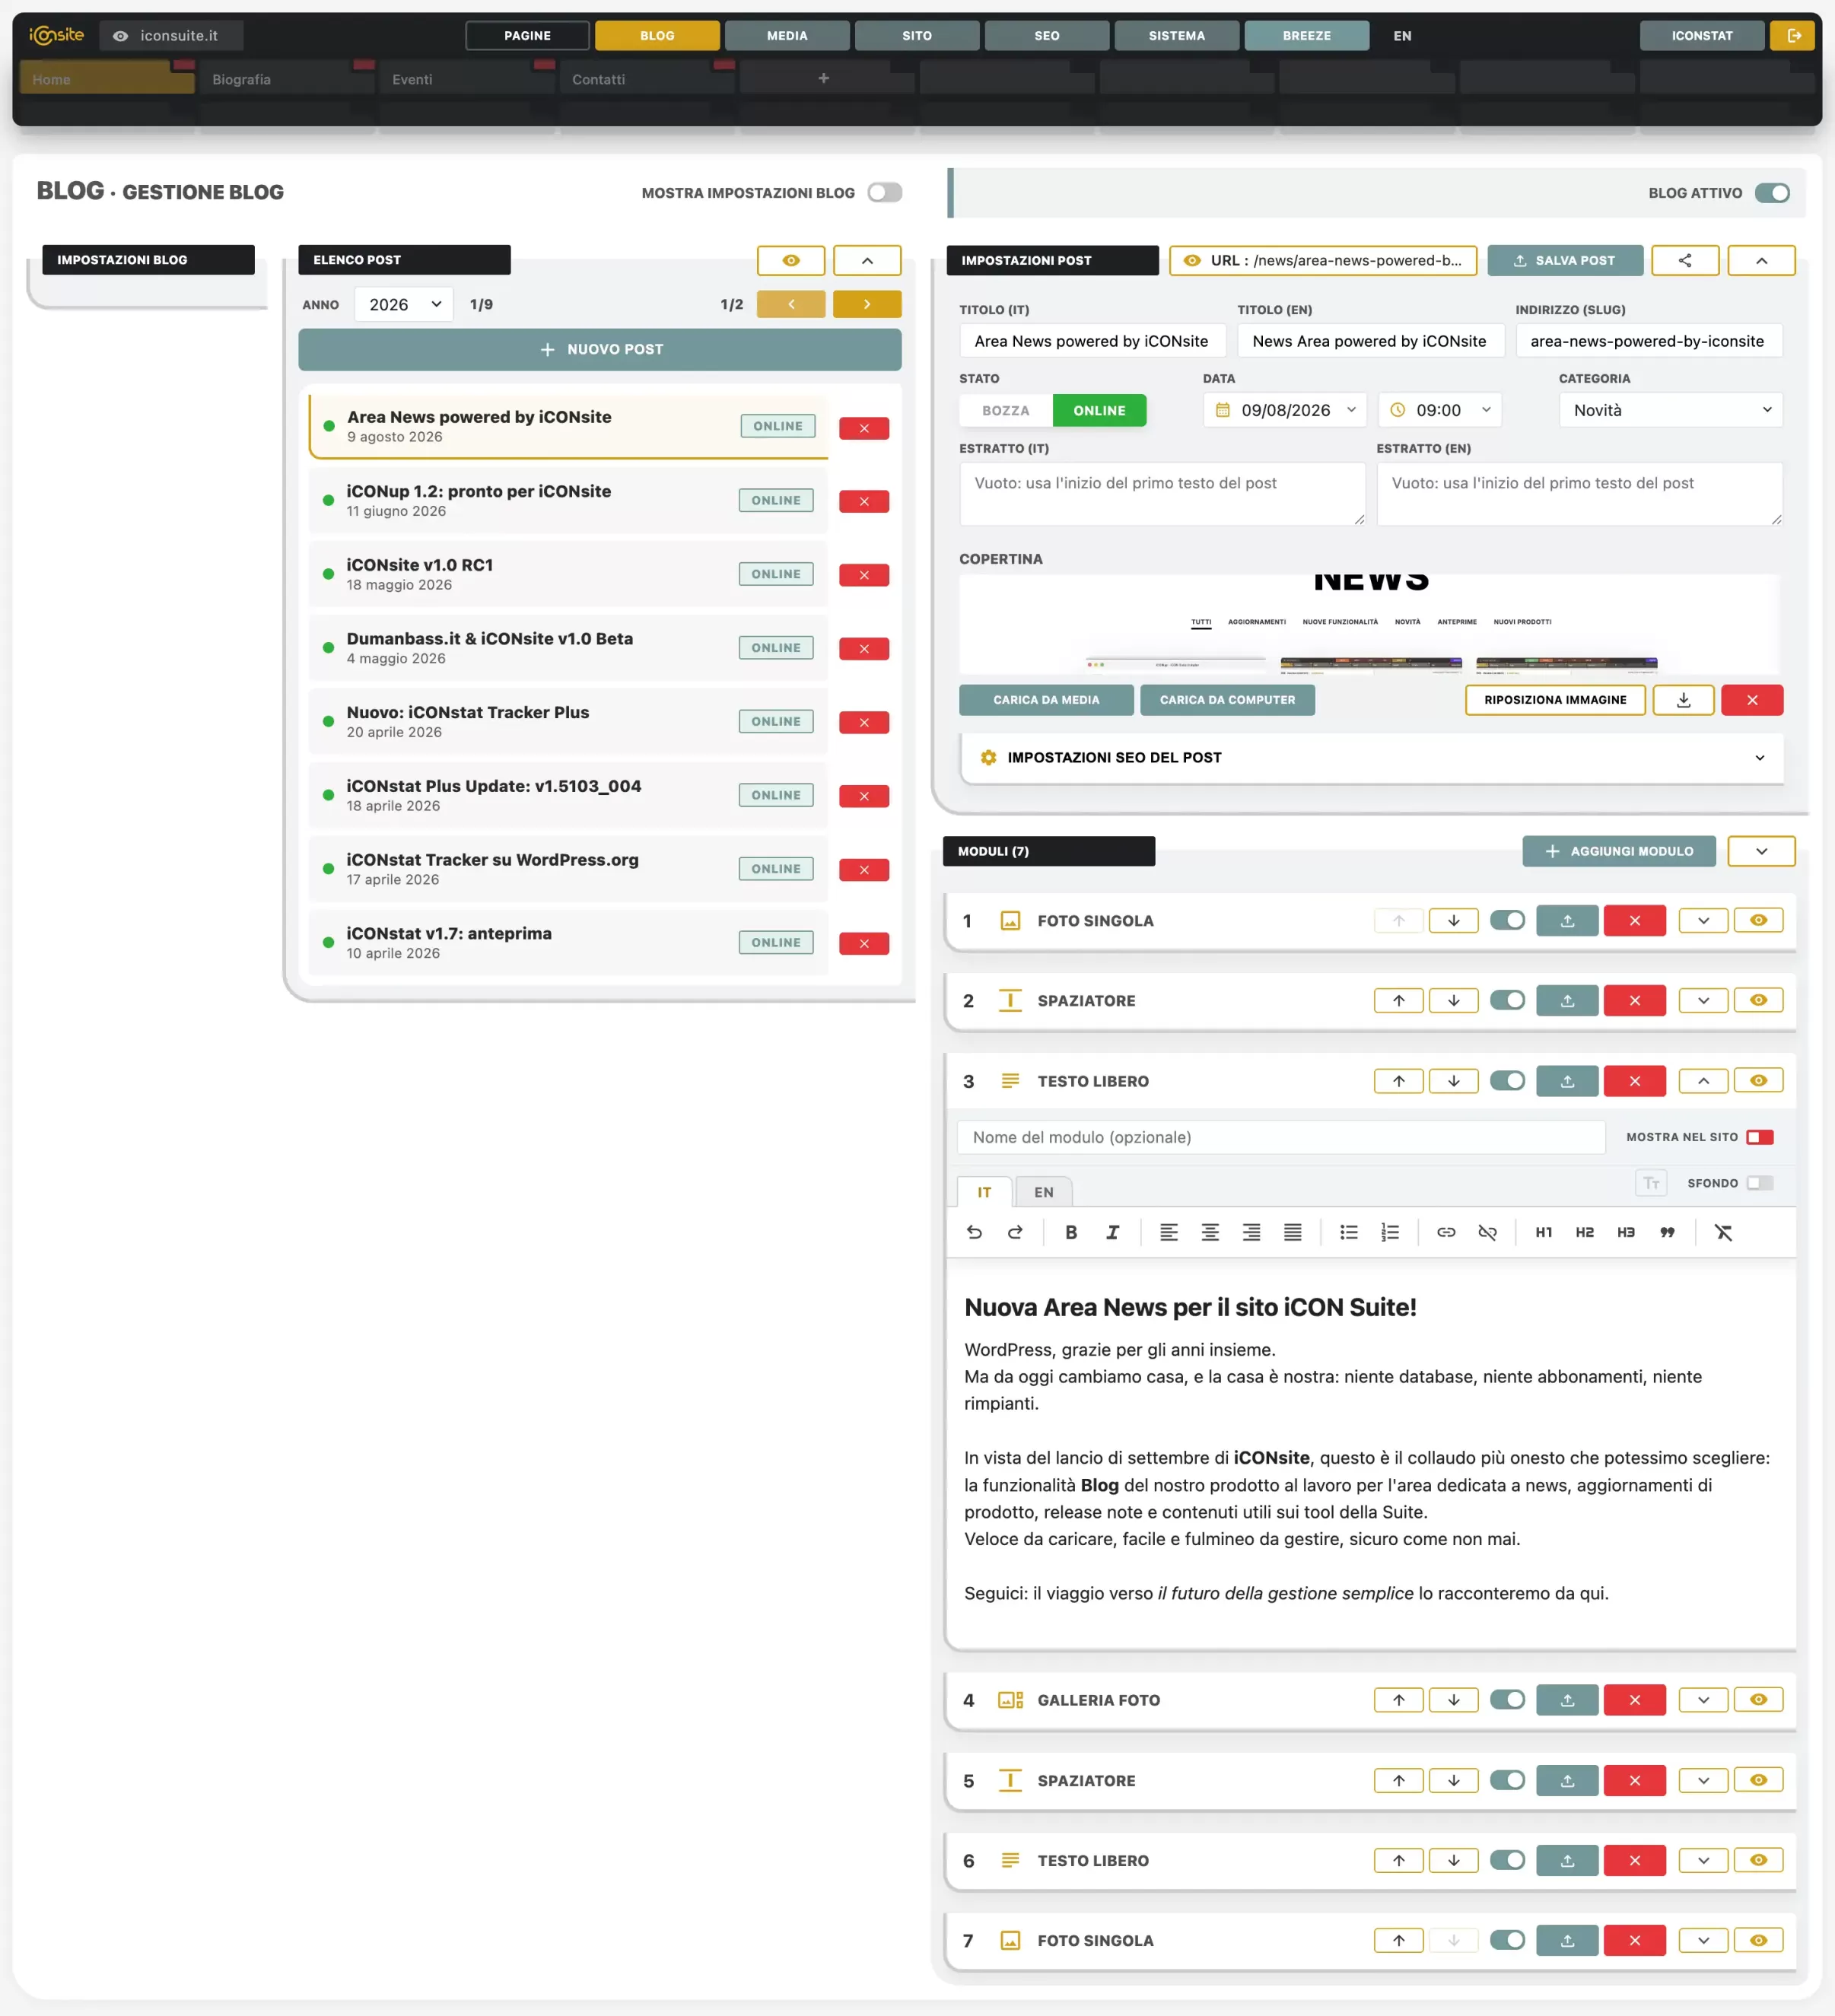Expand Impostazioni SEO del Post section
Viewport: 1835px width, 2016px height.
tap(1372, 758)
